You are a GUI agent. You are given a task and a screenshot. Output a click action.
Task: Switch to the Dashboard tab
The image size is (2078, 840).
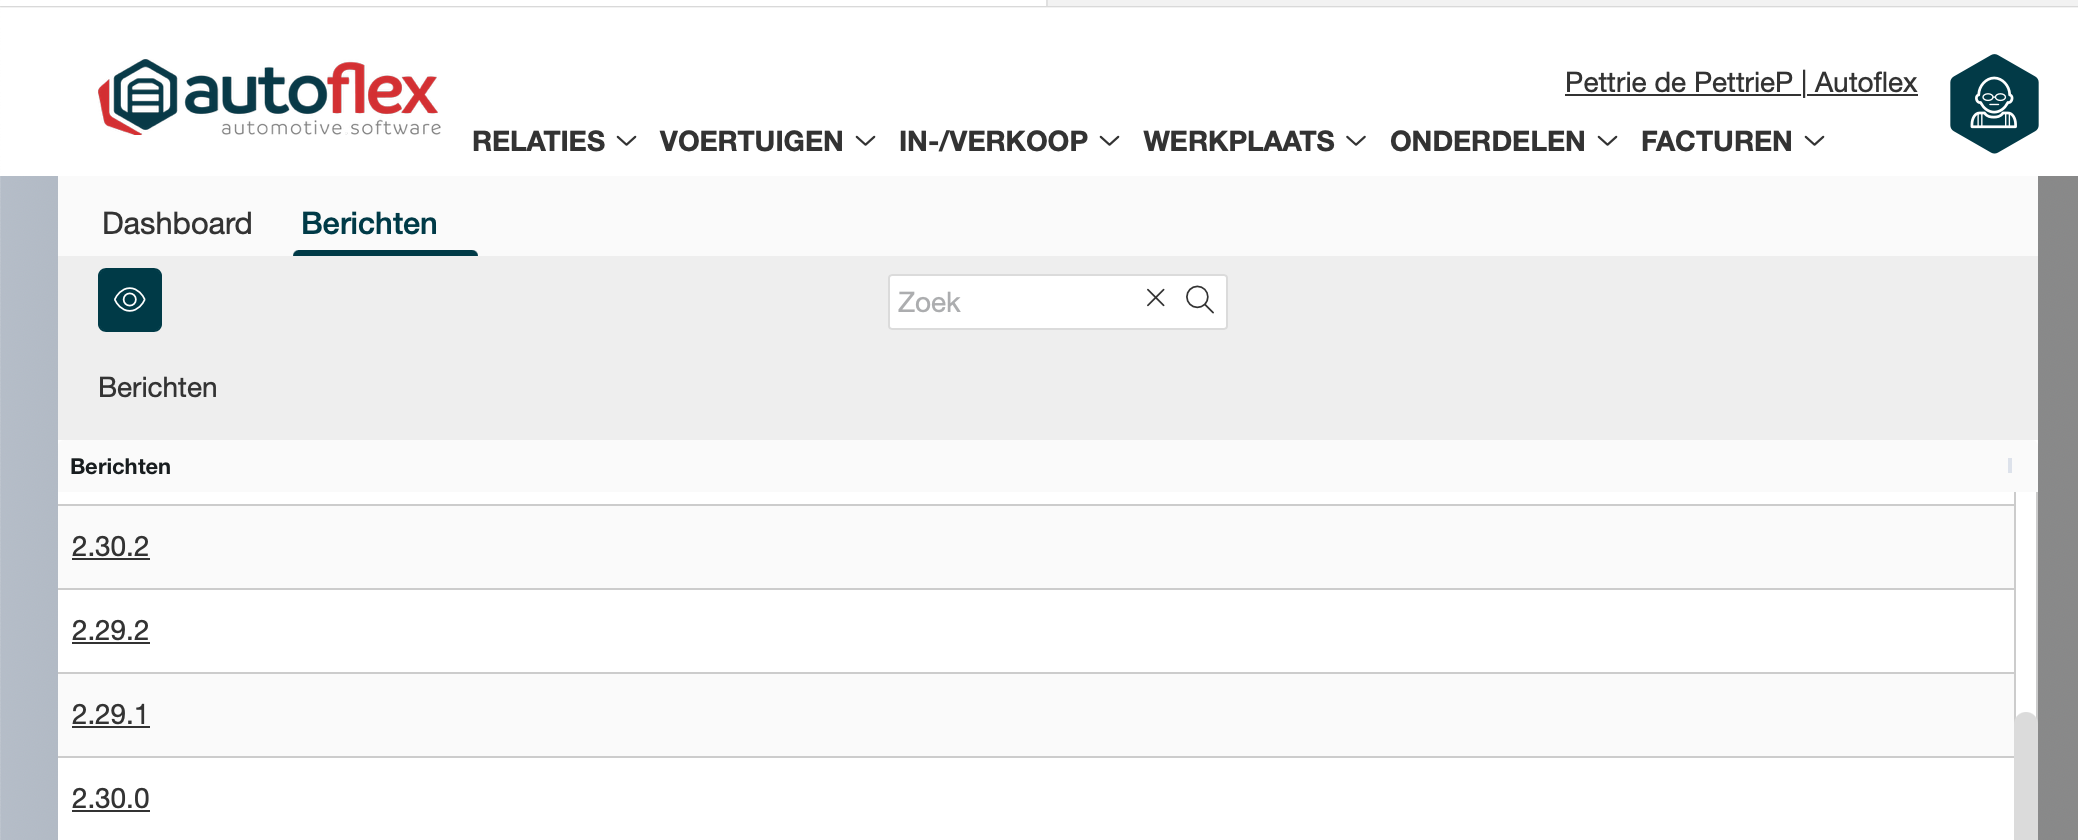tap(177, 223)
